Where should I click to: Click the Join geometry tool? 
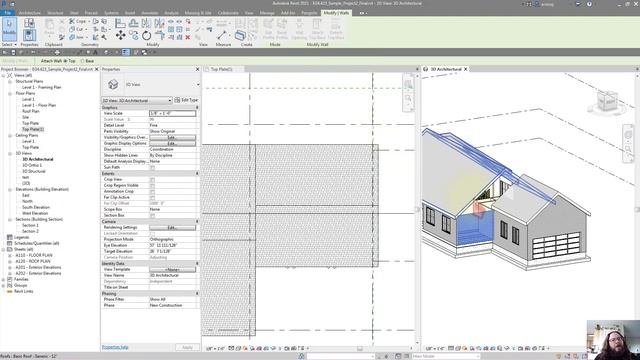[78, 37]
